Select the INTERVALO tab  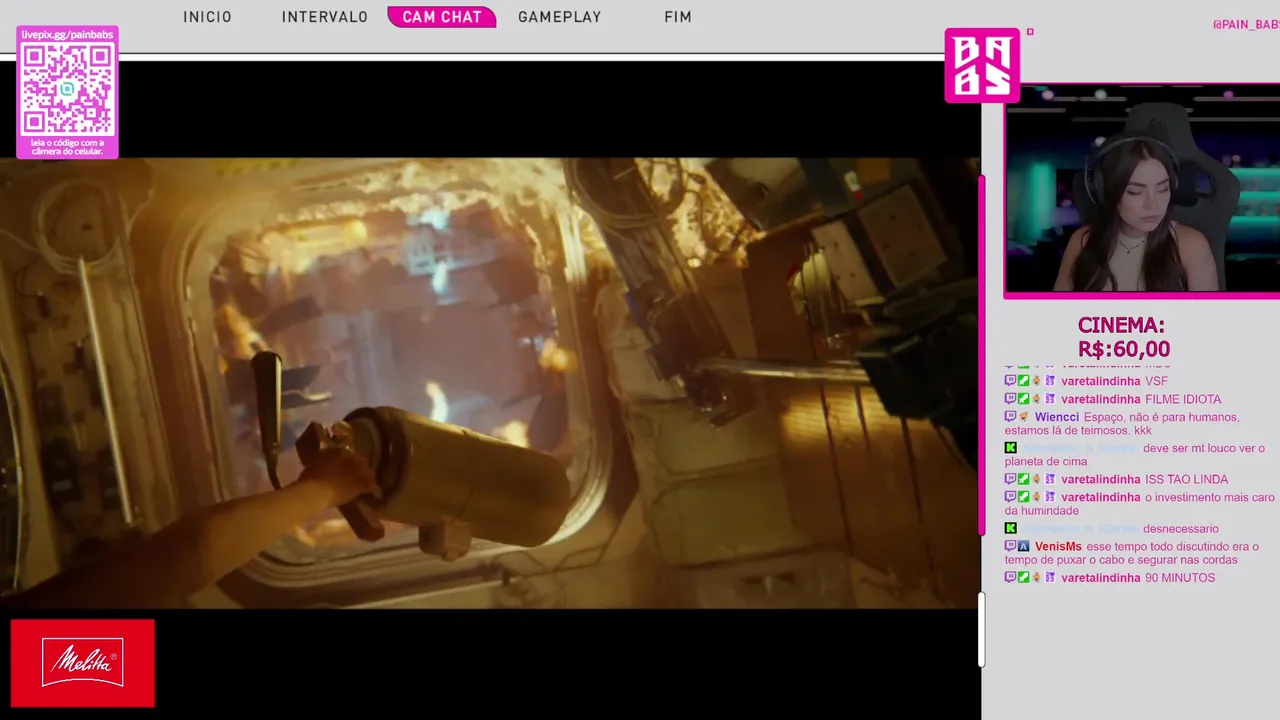click(325, 17)
